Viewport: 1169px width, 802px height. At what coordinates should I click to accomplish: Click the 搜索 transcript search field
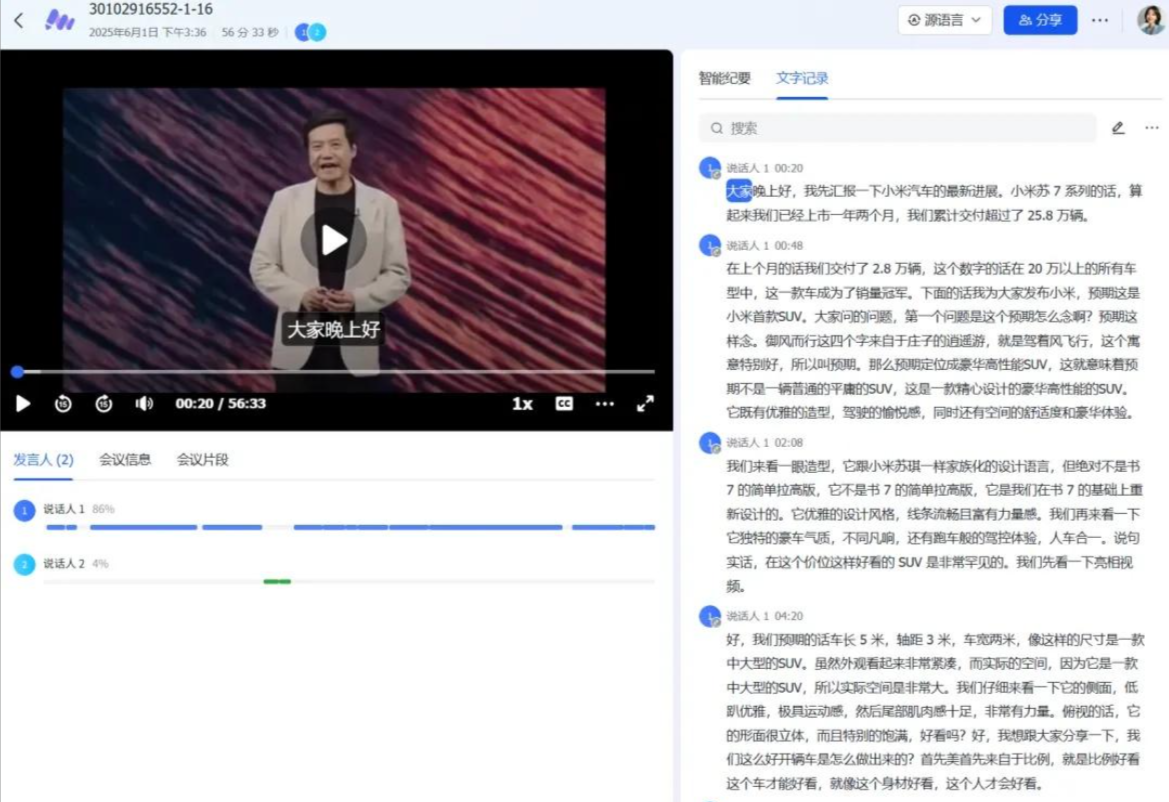[898, 128]
